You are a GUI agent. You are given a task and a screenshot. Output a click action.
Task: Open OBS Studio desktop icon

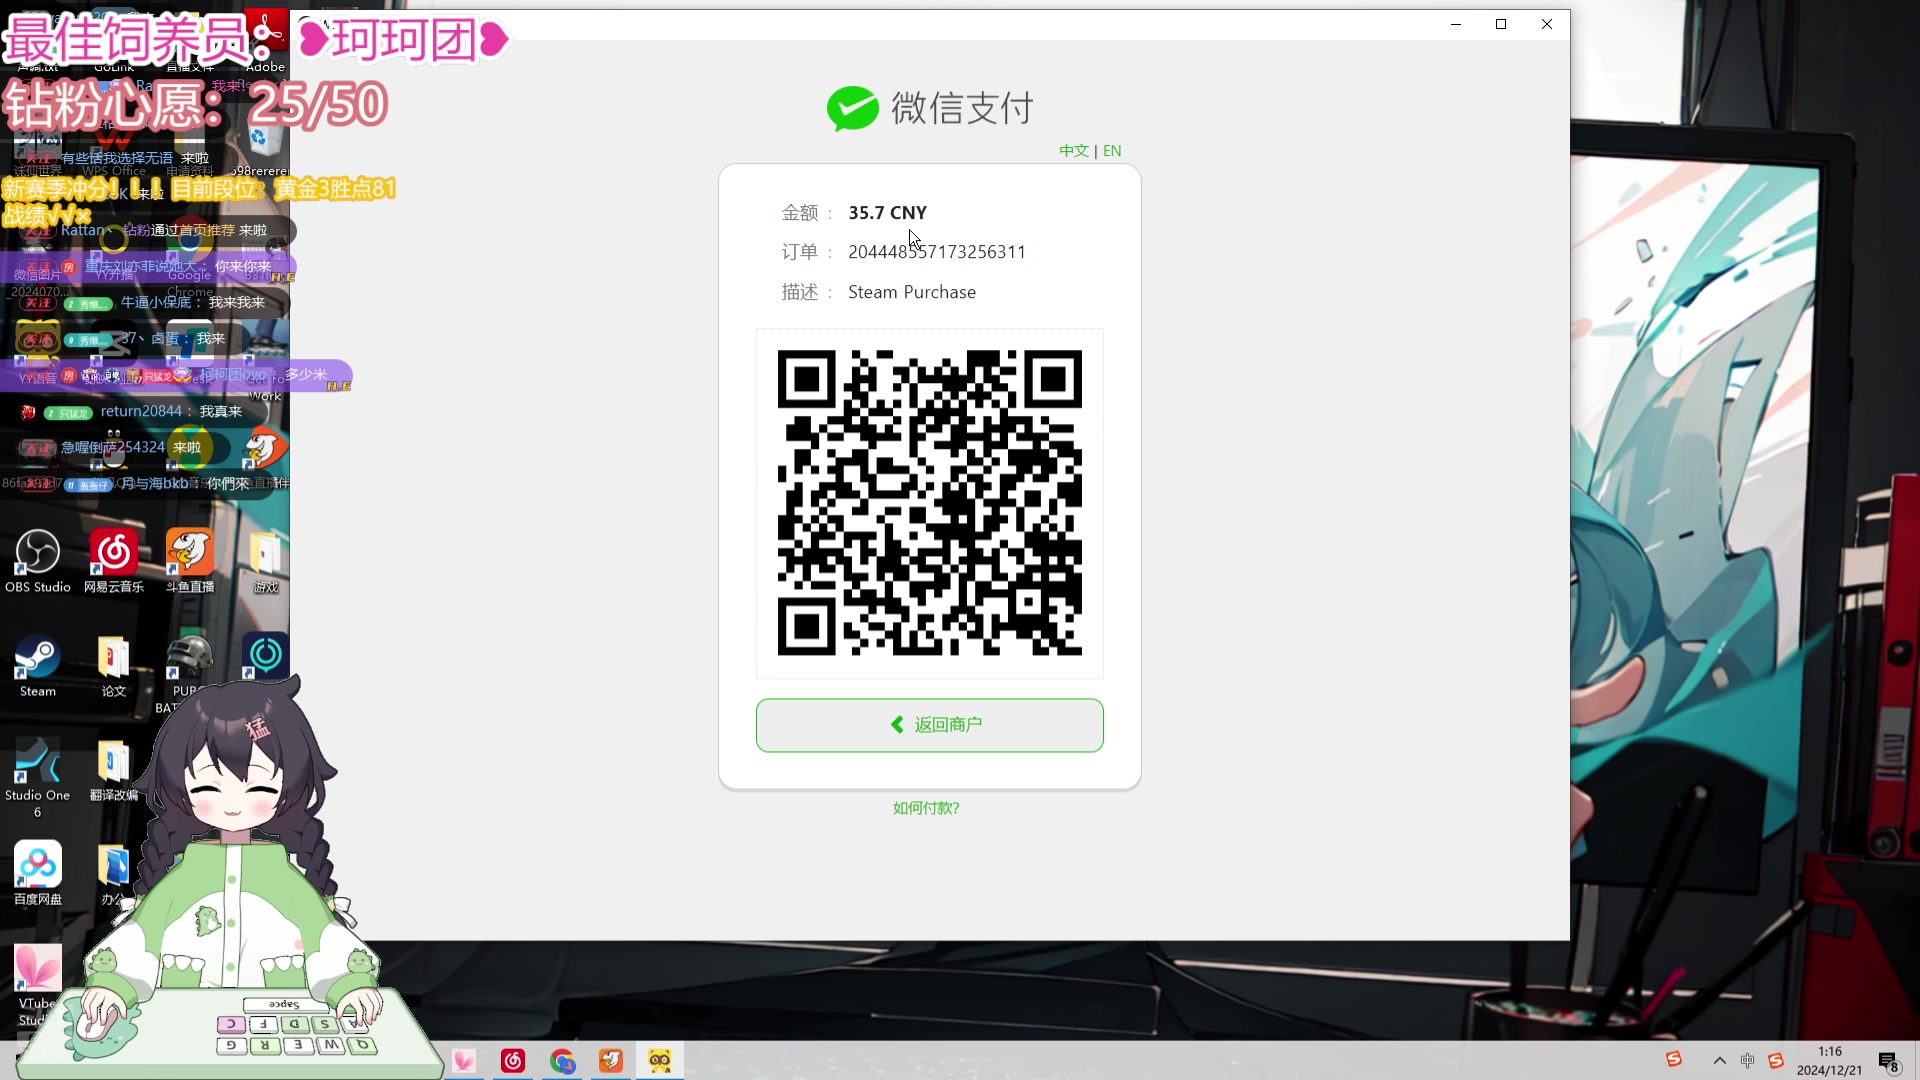[38, 561]
